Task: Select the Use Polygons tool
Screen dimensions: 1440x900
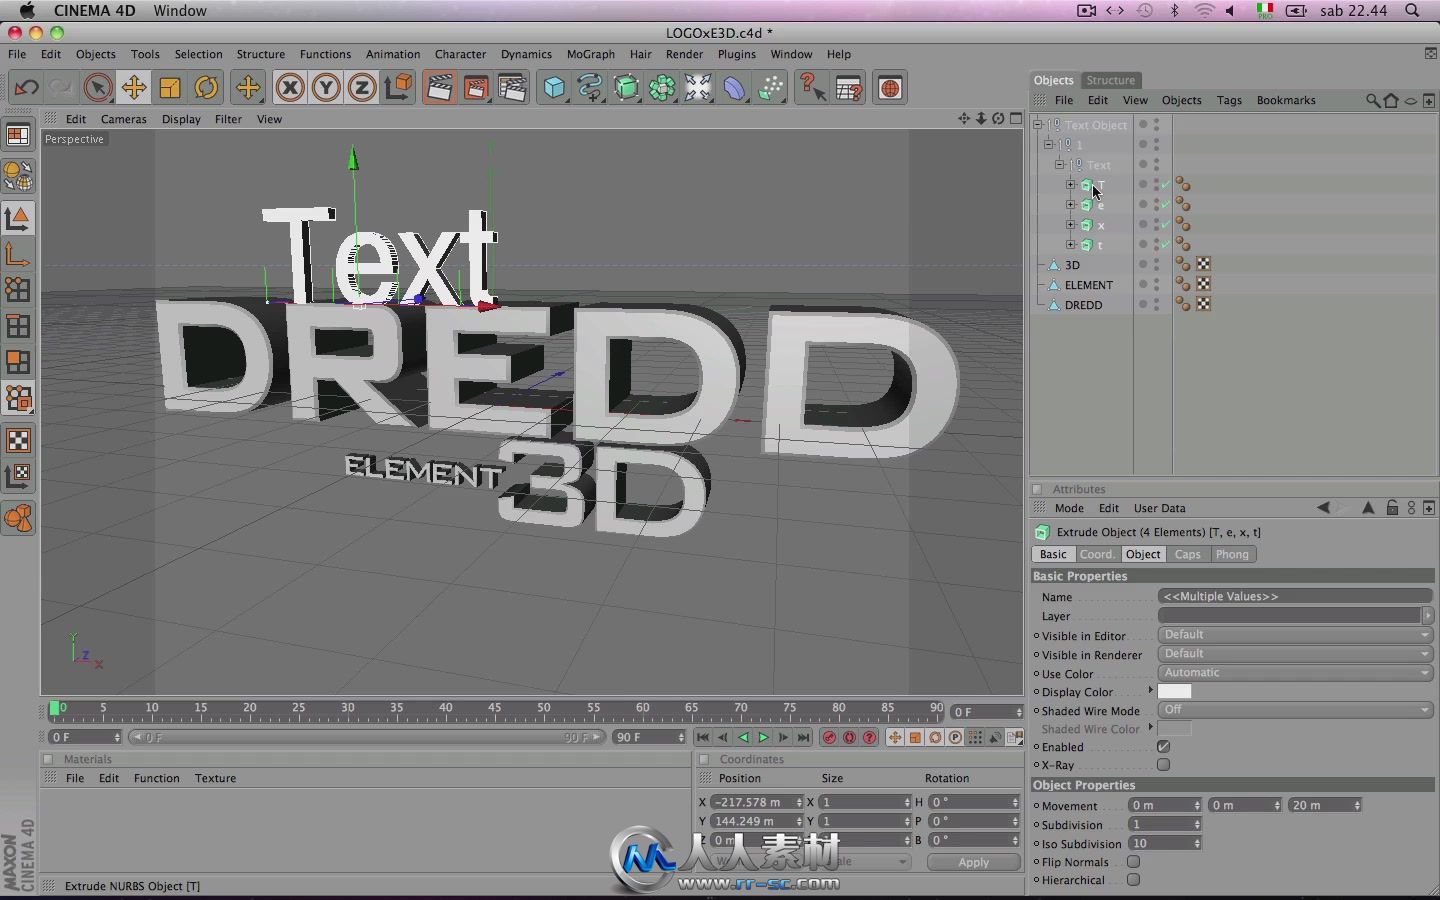Action: (18, 362)
